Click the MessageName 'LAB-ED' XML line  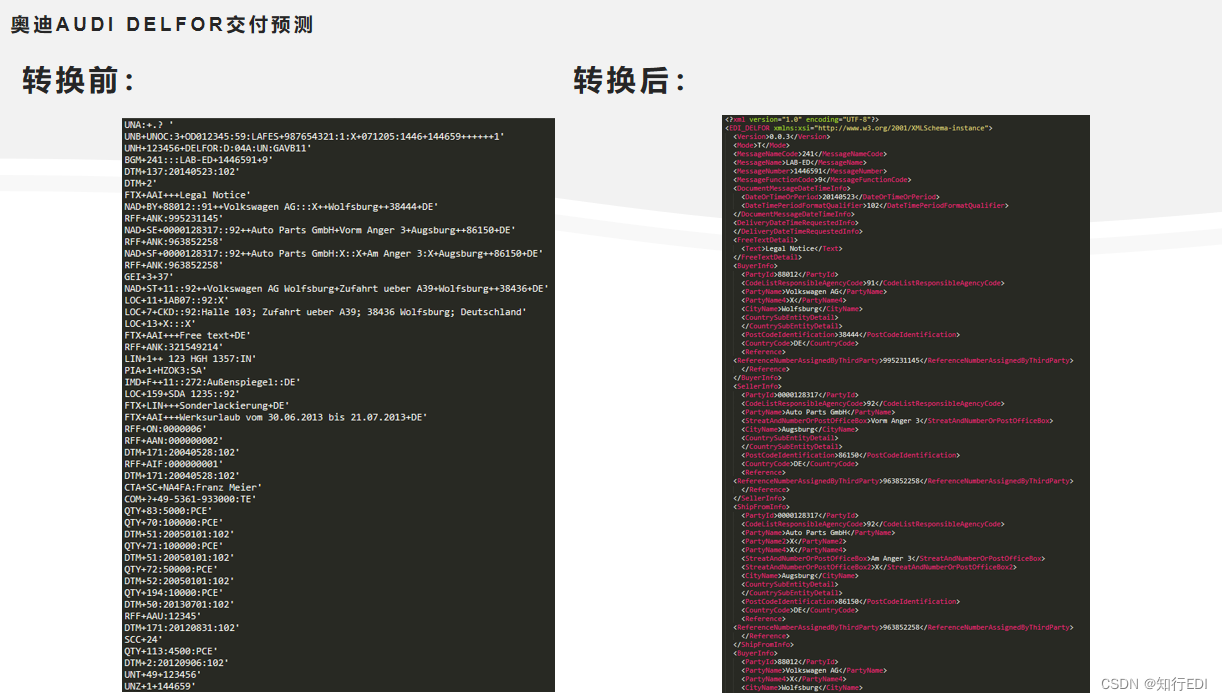click(800, 162)
